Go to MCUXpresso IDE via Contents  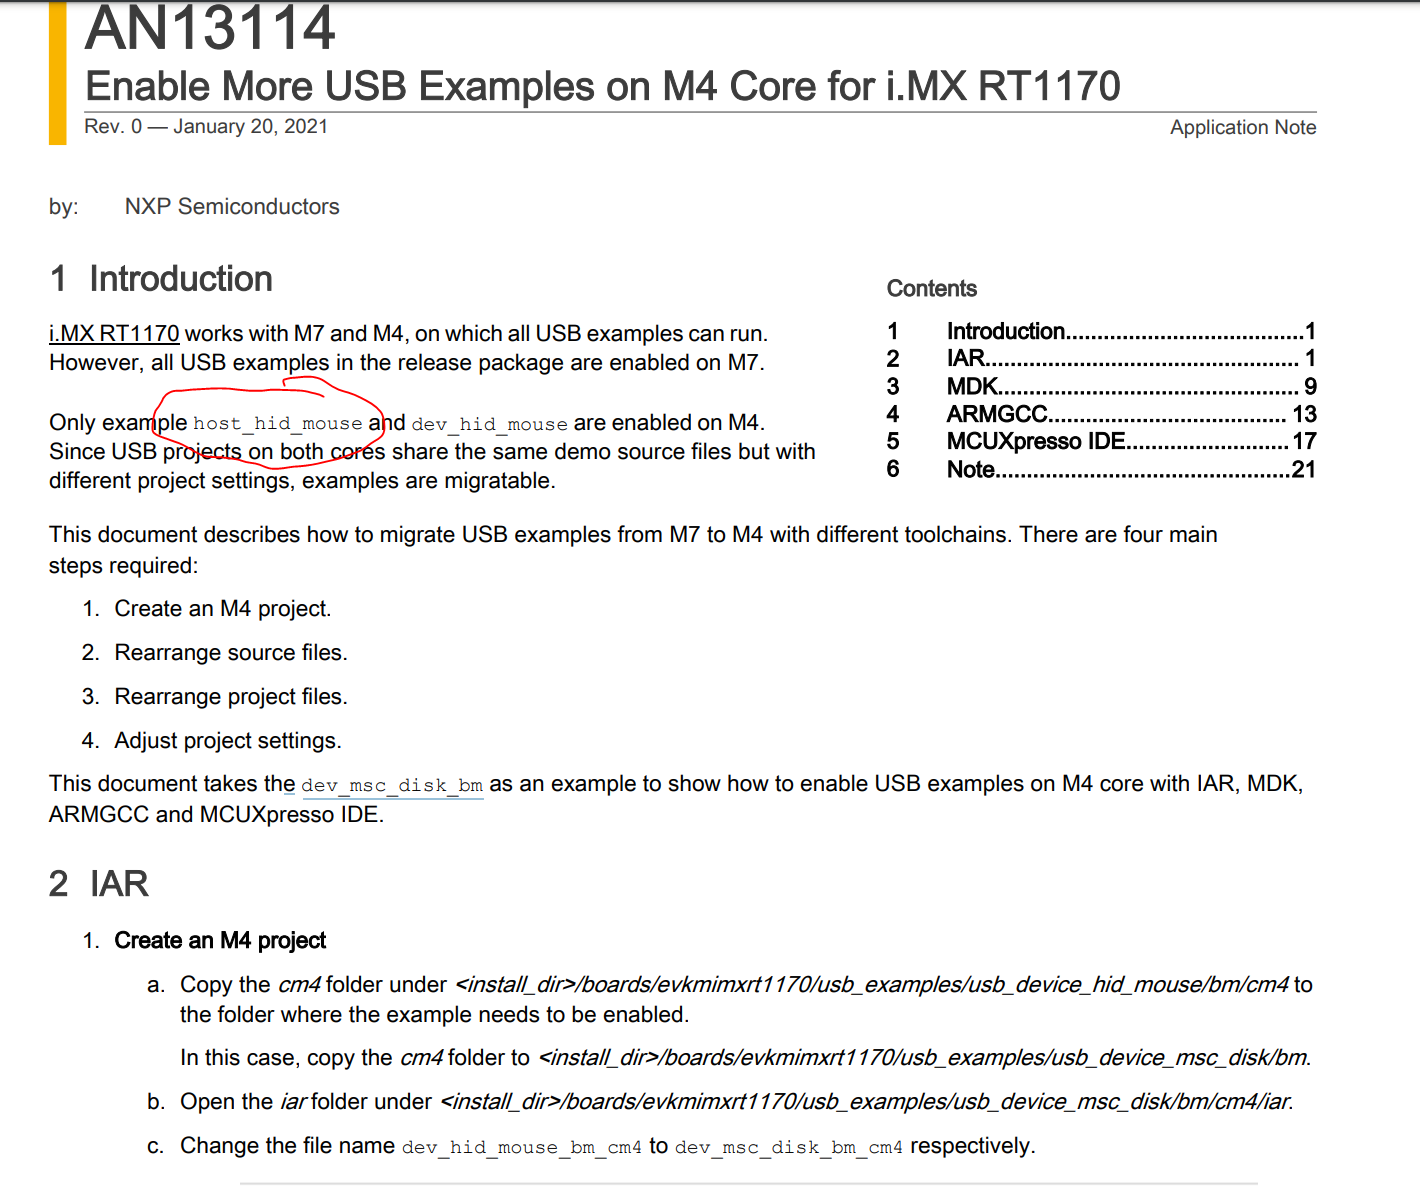tap(1037, 441)
